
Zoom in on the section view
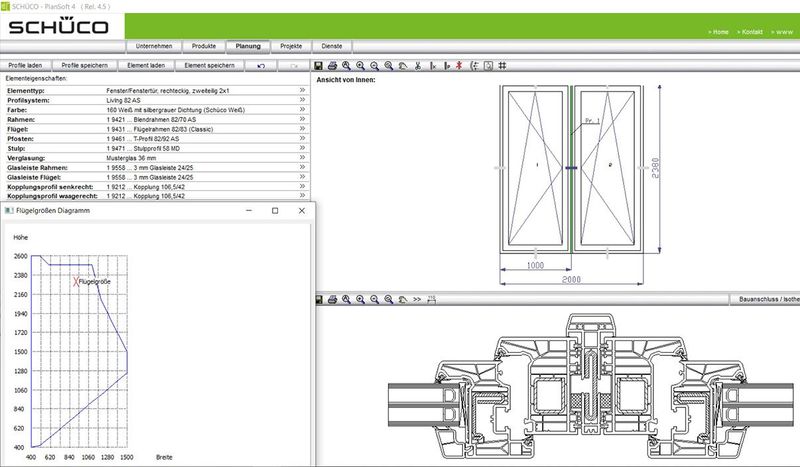point(360,299)
